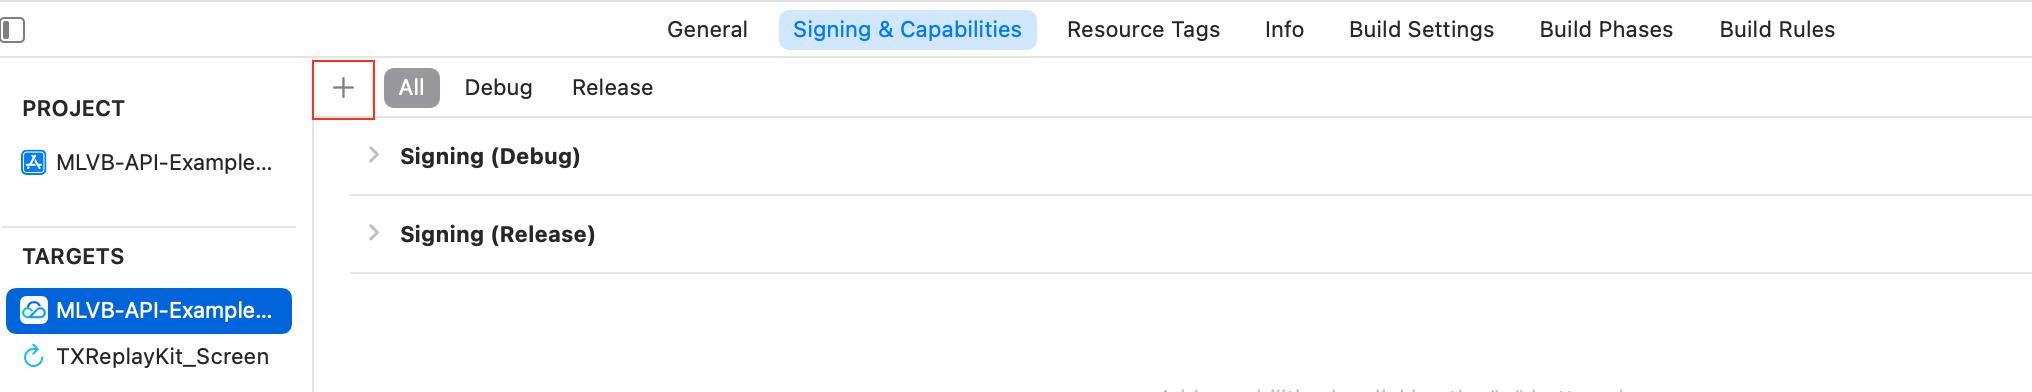
Task: Toggle the targets sidebar panel icon
Action: tap(12, 30)
